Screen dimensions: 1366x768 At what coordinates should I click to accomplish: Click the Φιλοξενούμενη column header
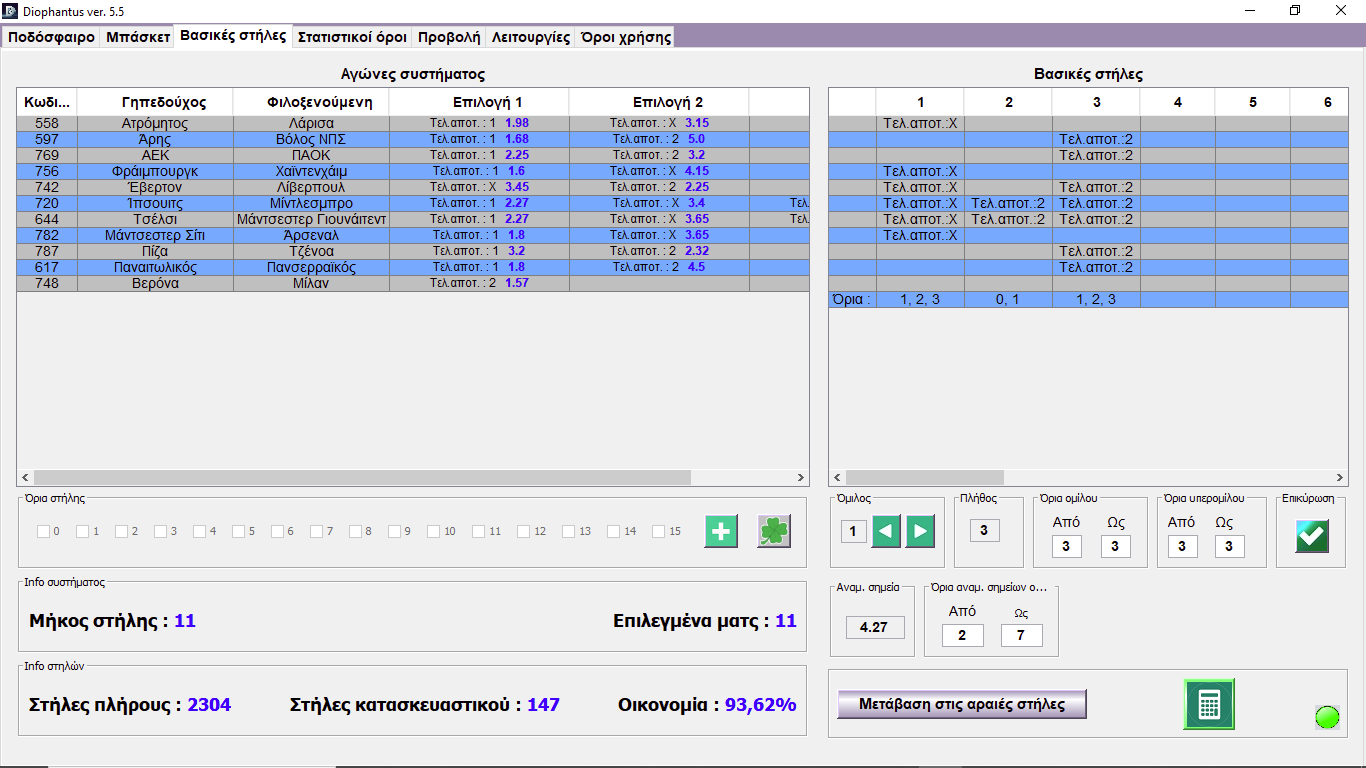tap(312, 102)
